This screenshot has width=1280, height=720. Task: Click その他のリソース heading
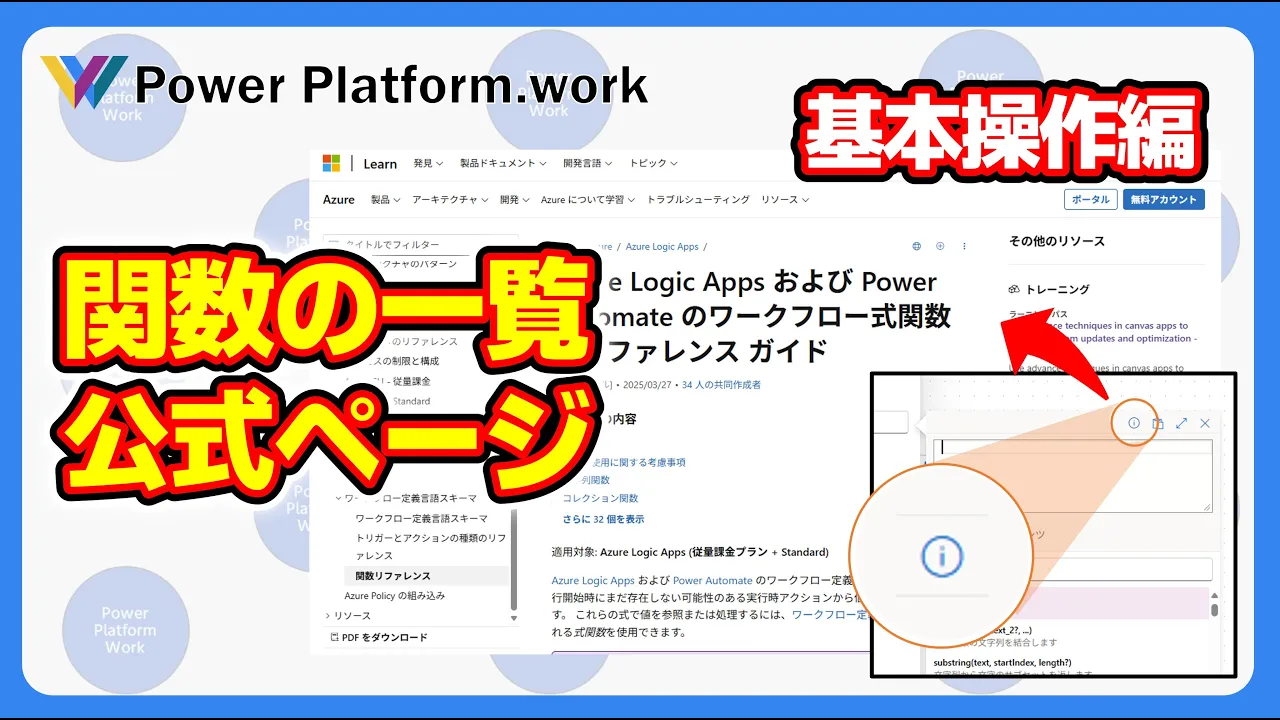coord(1056,241)
